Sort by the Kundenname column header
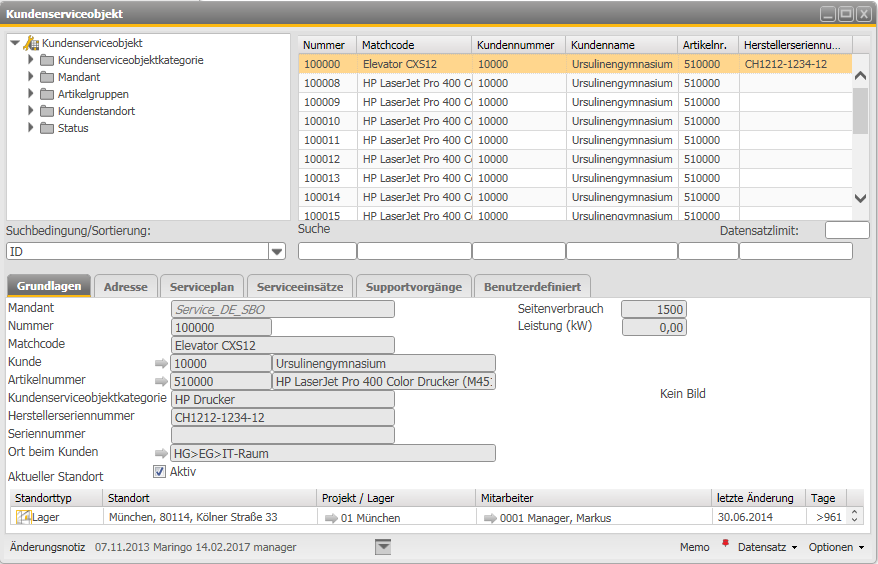The width and height of the screenshot is (878, 564). click(622, 45)
